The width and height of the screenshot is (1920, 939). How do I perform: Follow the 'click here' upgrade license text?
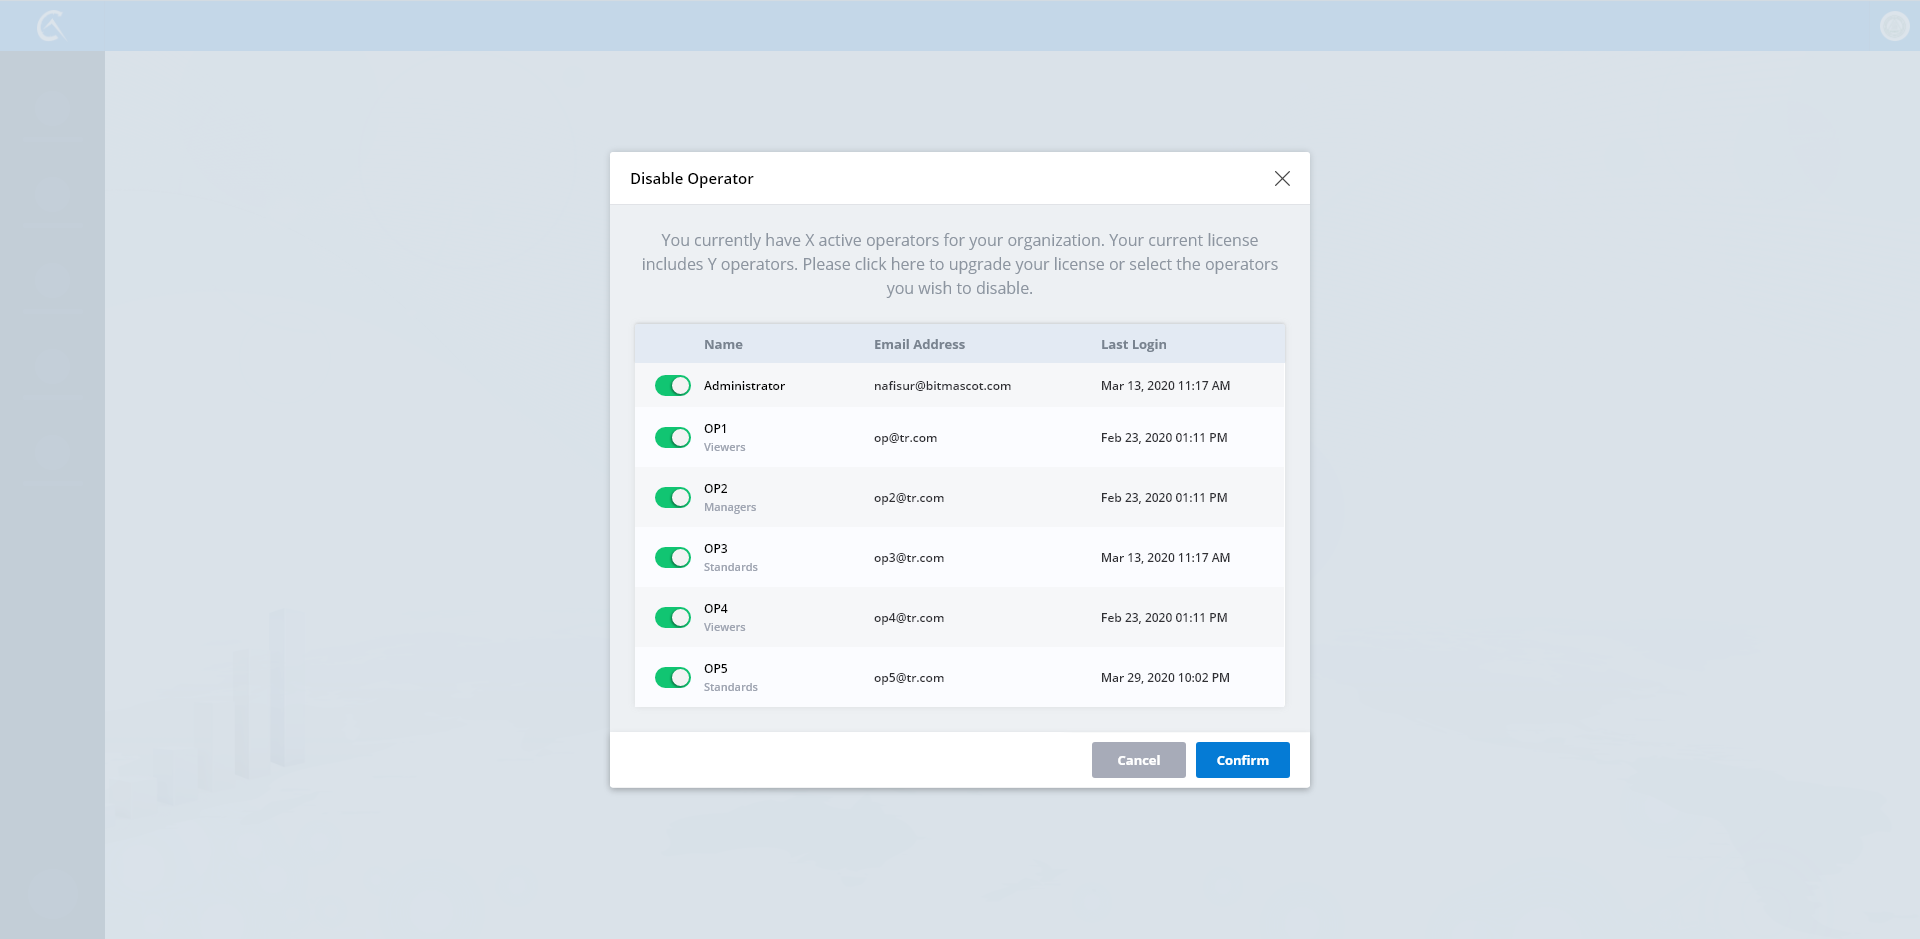coord(889,264)
